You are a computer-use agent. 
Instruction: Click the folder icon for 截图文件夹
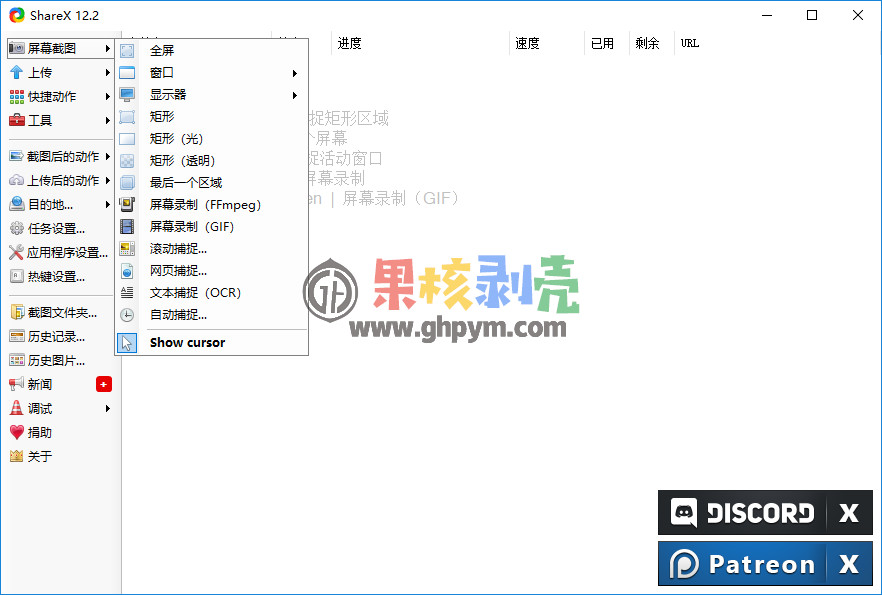click(17, 312)
